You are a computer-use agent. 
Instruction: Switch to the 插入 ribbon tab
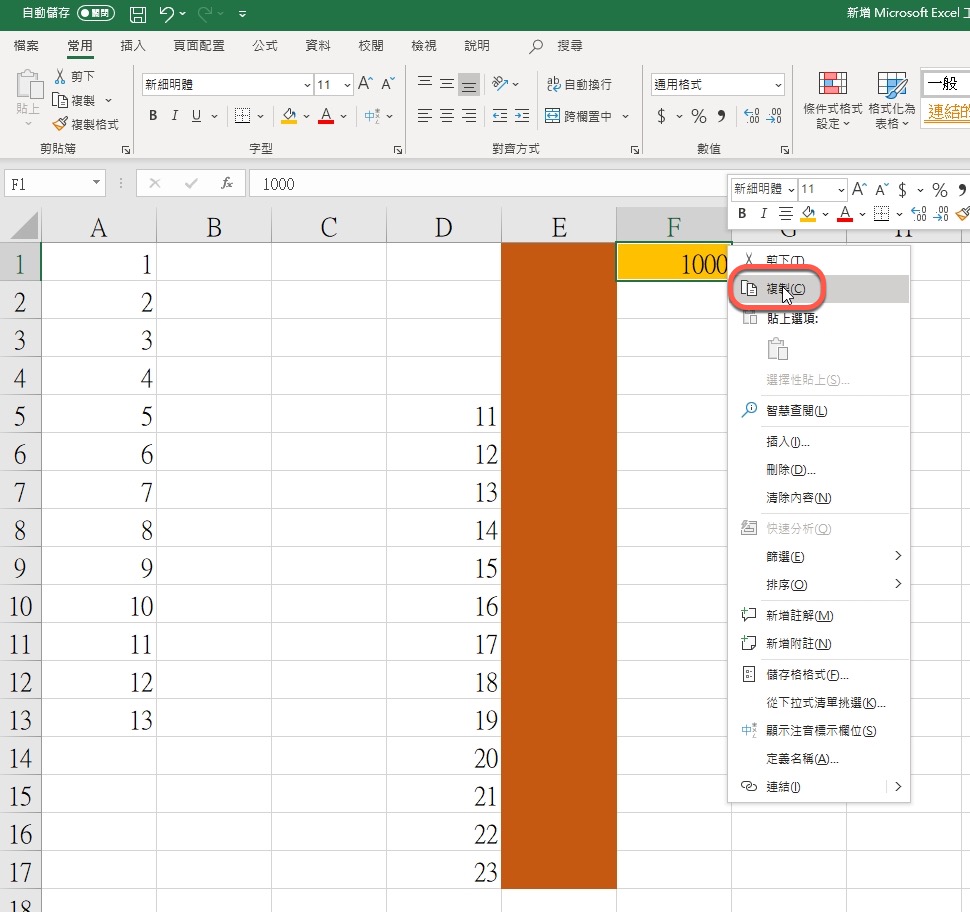[133, 46]
